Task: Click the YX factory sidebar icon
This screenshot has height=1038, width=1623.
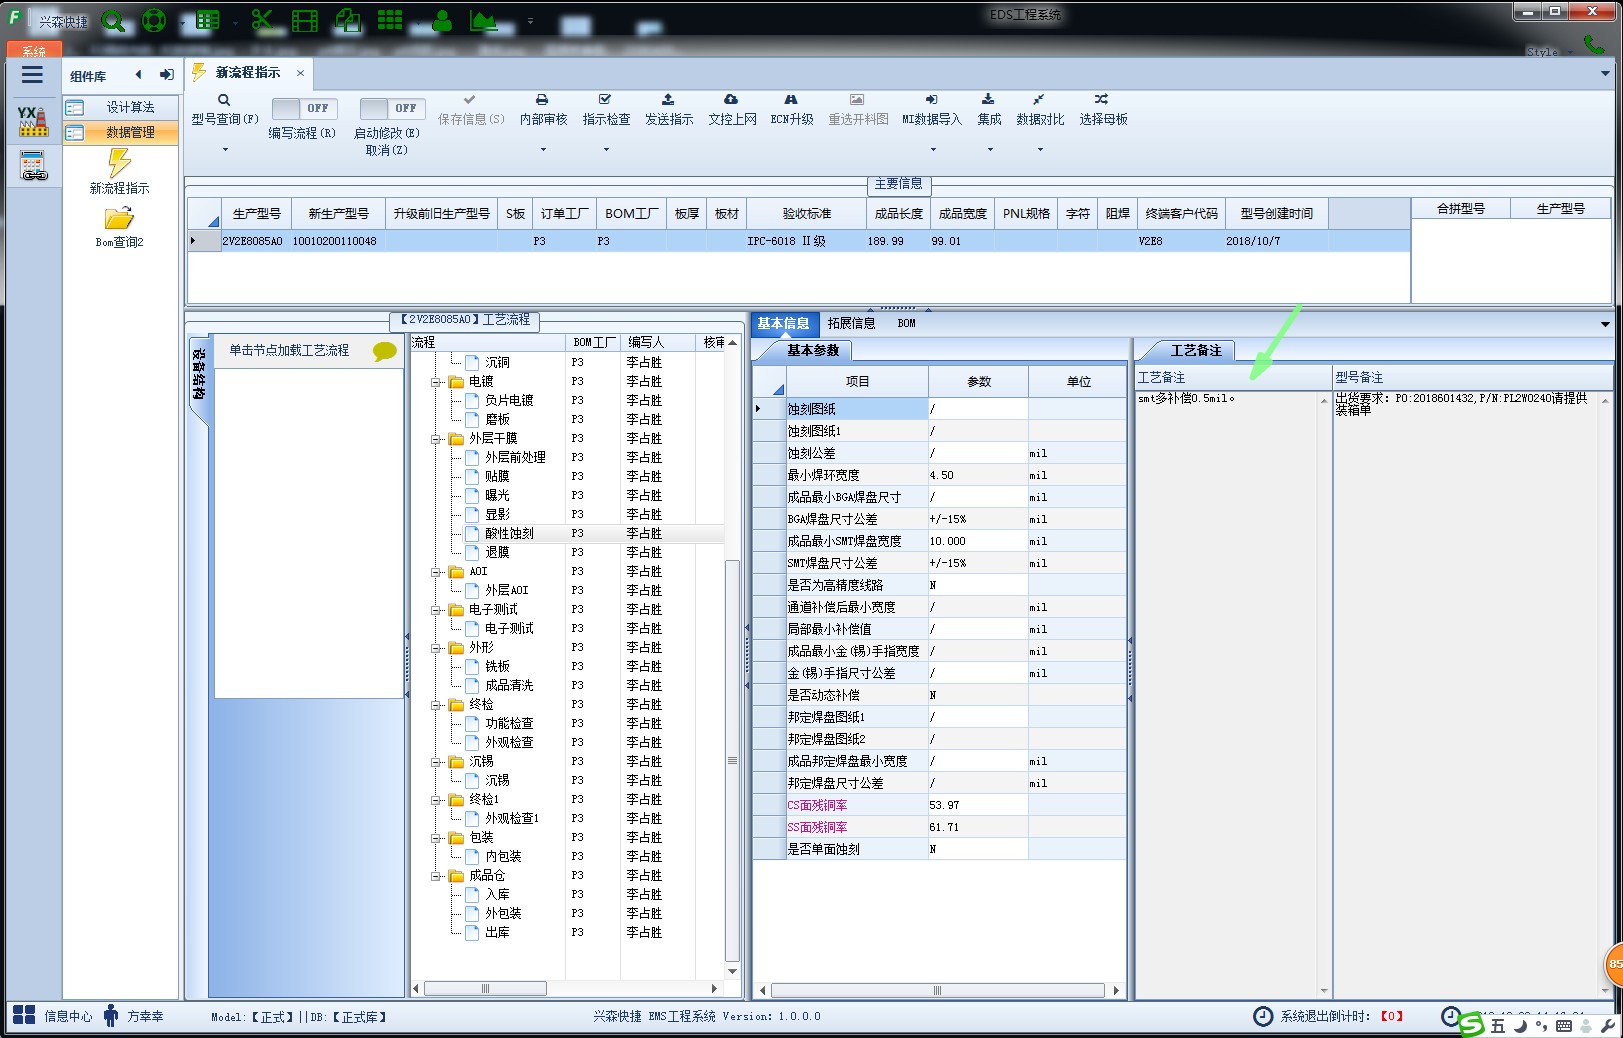Action: point(33,121)
